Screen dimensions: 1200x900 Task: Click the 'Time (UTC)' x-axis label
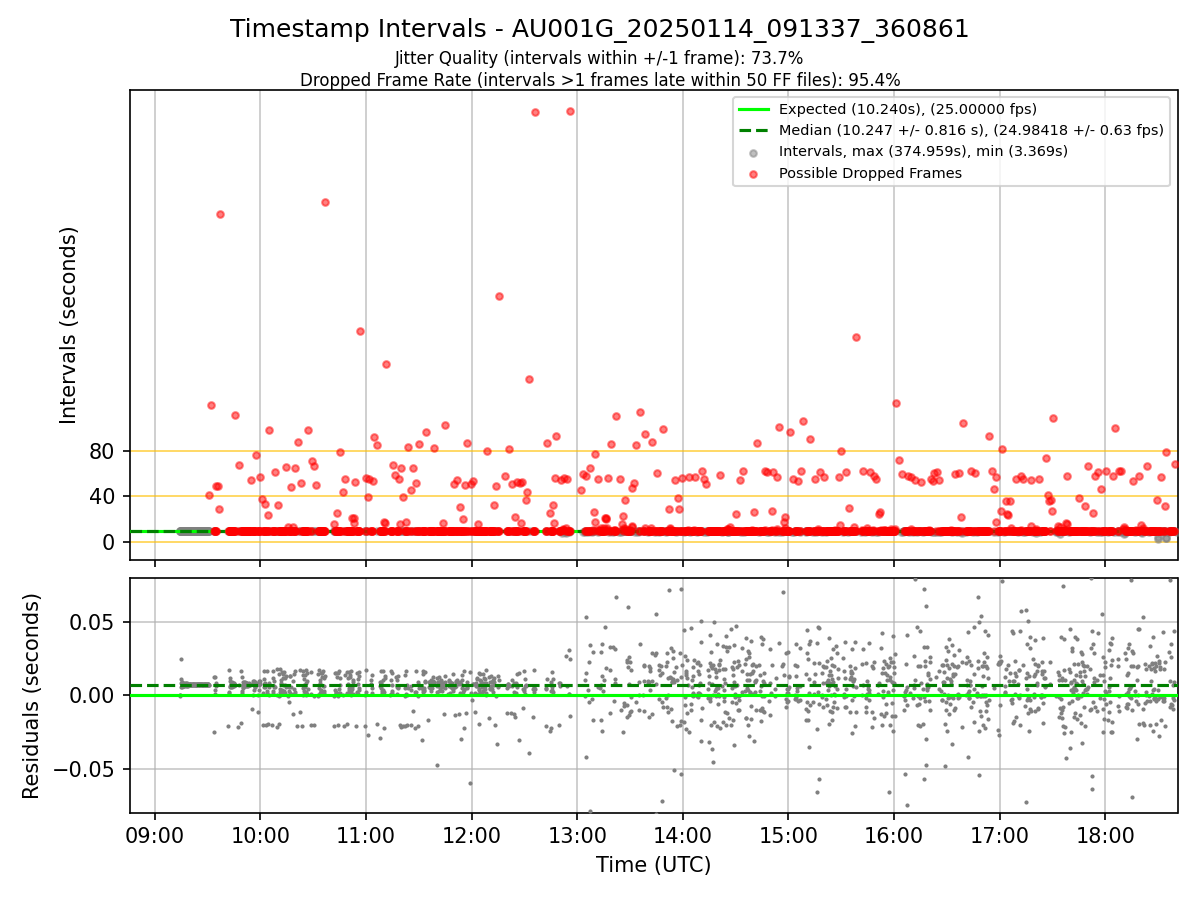[653, 865]
